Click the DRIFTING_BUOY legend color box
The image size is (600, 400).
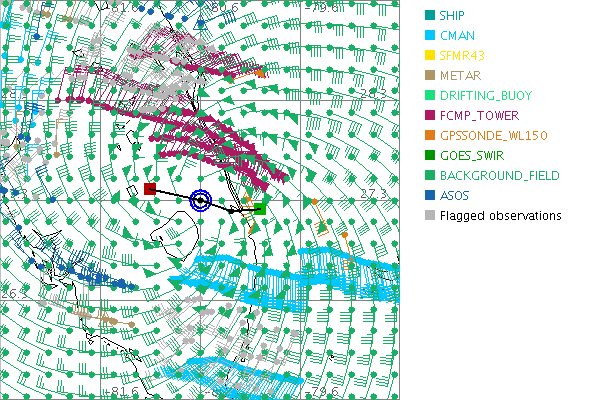429,96
